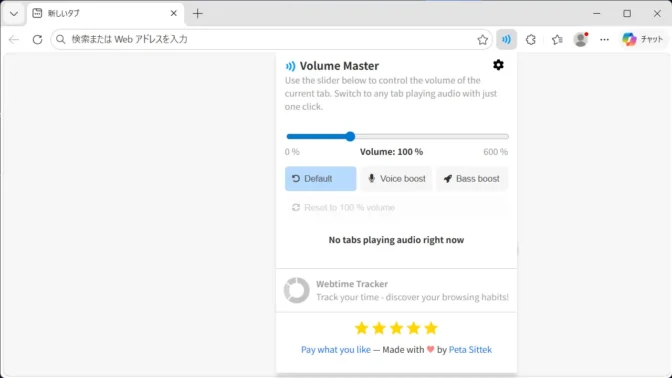672x378 pixels.
Task: Expand the tab actions chevron menu
Action: pyautogui.click(x=14, y=14)
